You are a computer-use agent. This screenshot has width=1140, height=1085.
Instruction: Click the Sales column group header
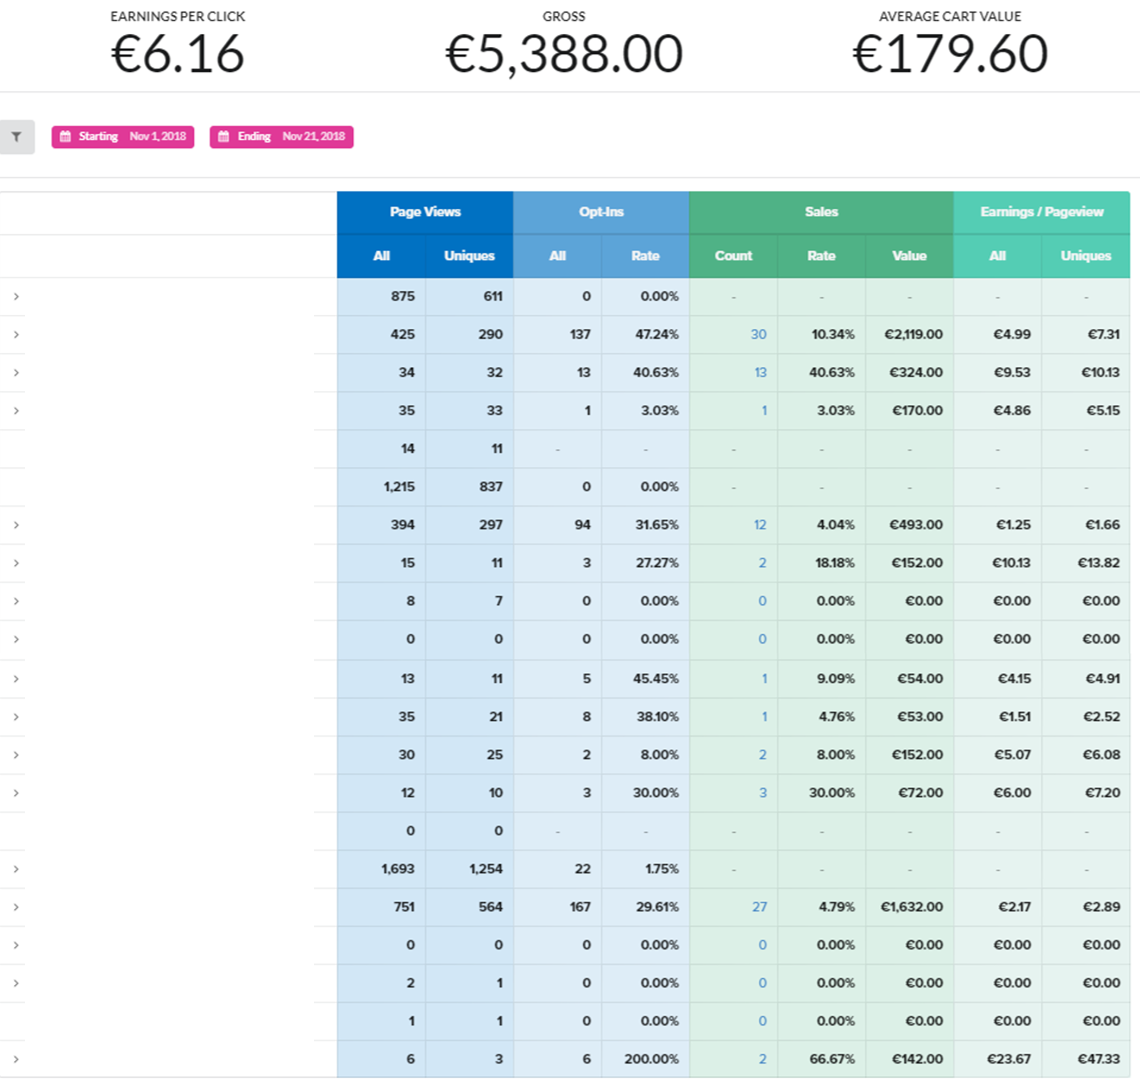tap(822, 212)
